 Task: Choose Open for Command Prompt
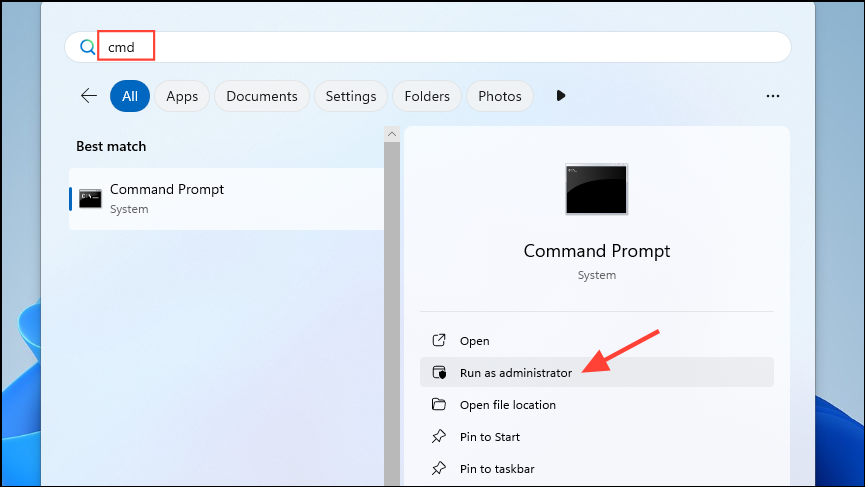coord(596,341)
